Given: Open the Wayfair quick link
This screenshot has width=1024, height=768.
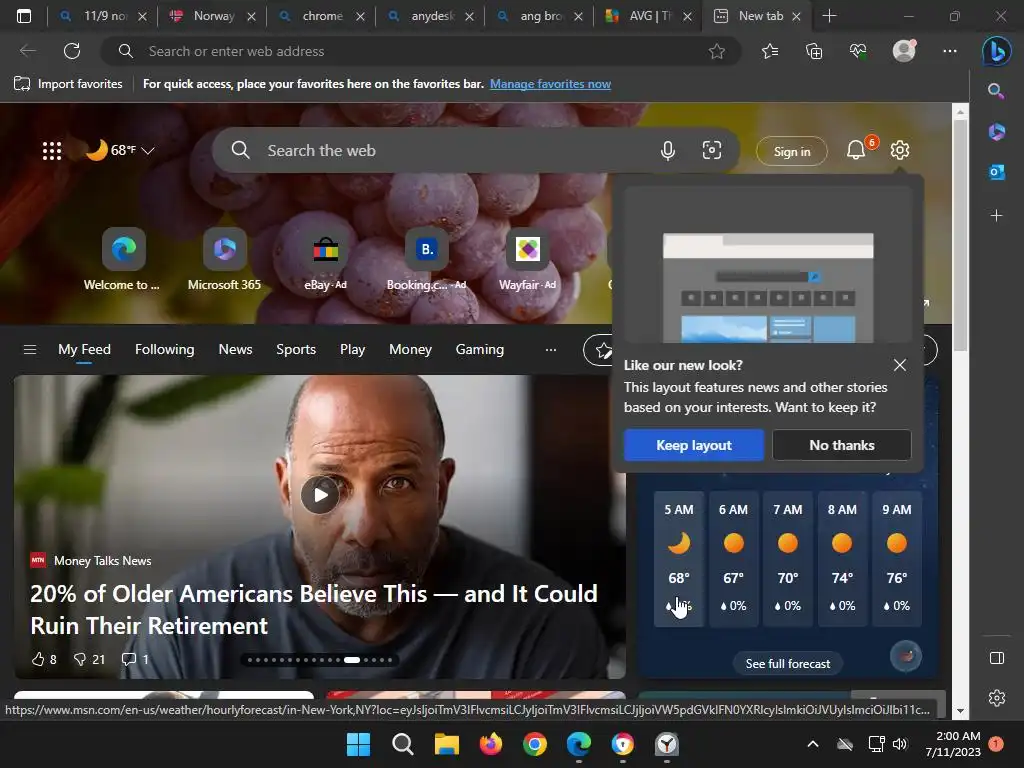Looking at the screenshot, I should point(528,259).
